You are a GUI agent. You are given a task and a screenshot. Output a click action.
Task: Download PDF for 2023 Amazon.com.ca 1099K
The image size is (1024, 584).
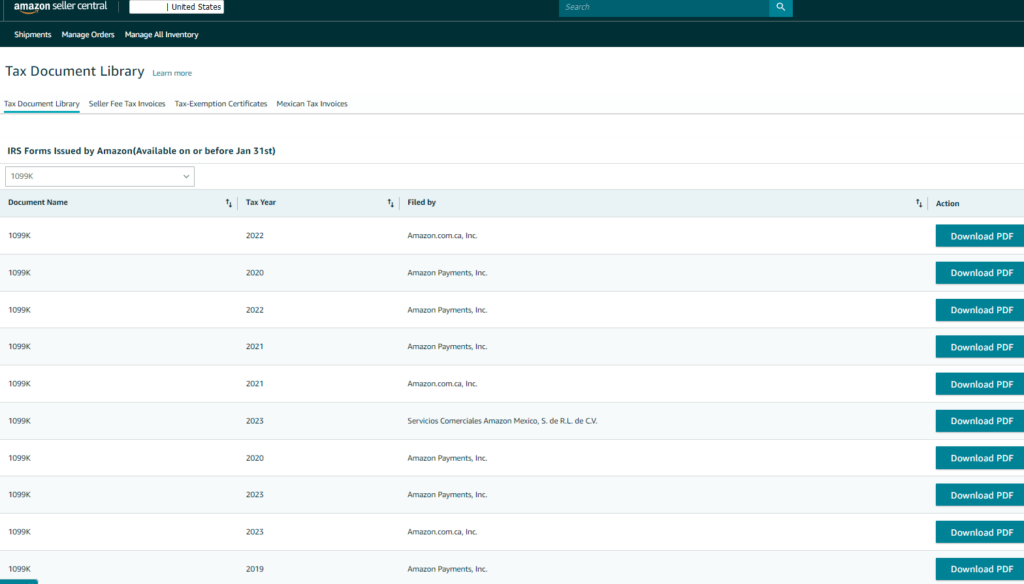[980, 532]
